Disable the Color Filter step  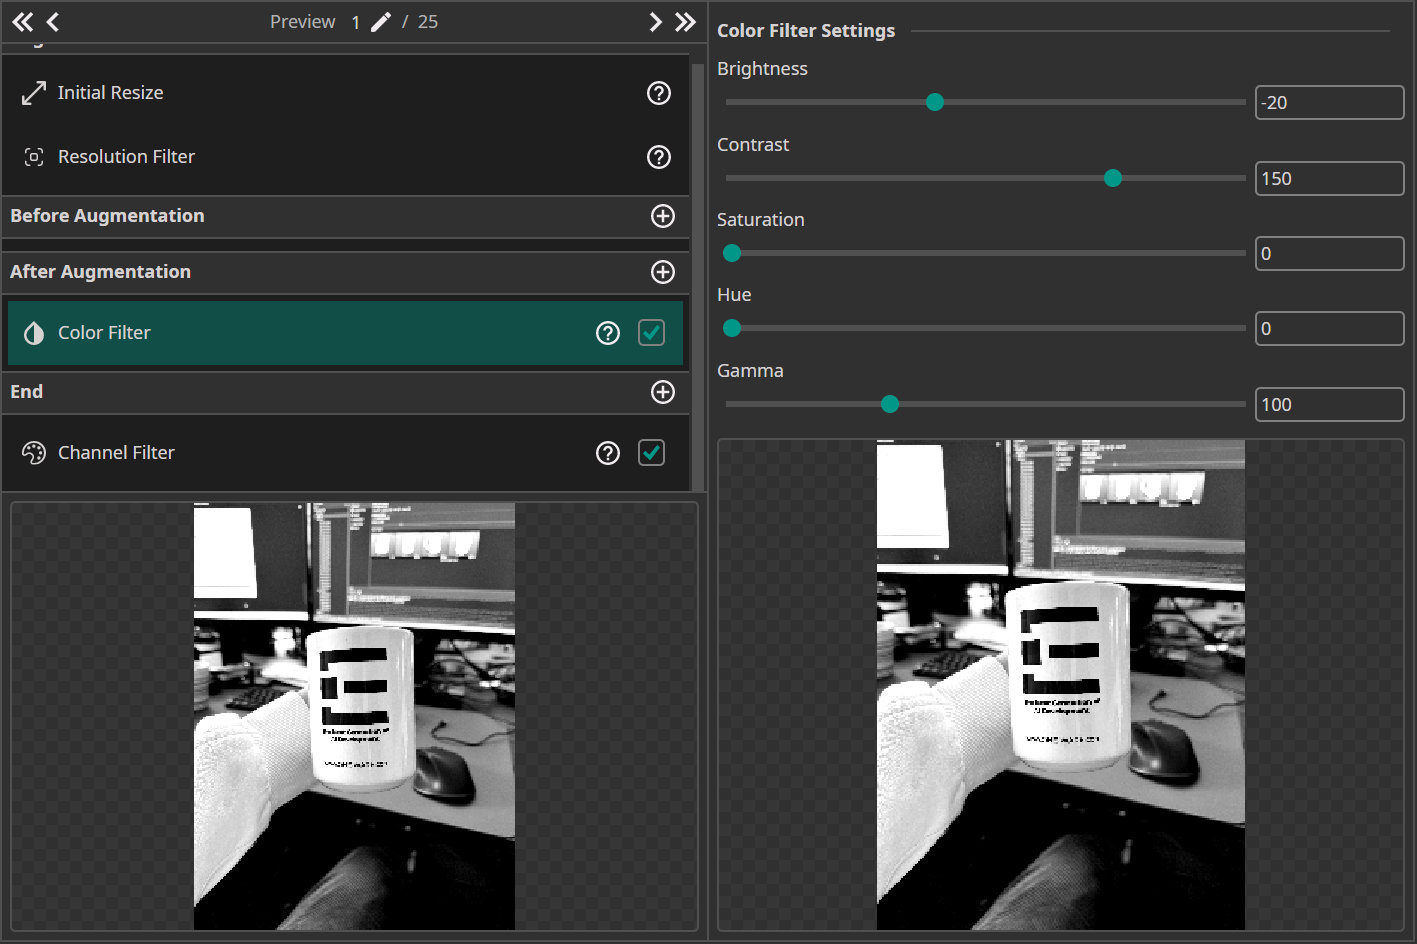tap(651, 332)
